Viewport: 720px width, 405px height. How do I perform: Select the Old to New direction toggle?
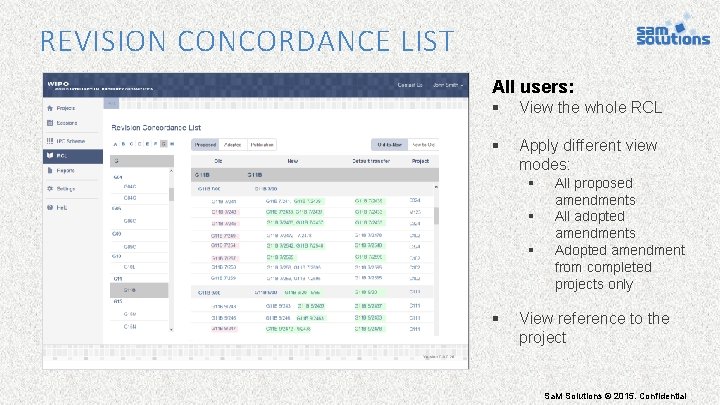[x=389, y=145]
